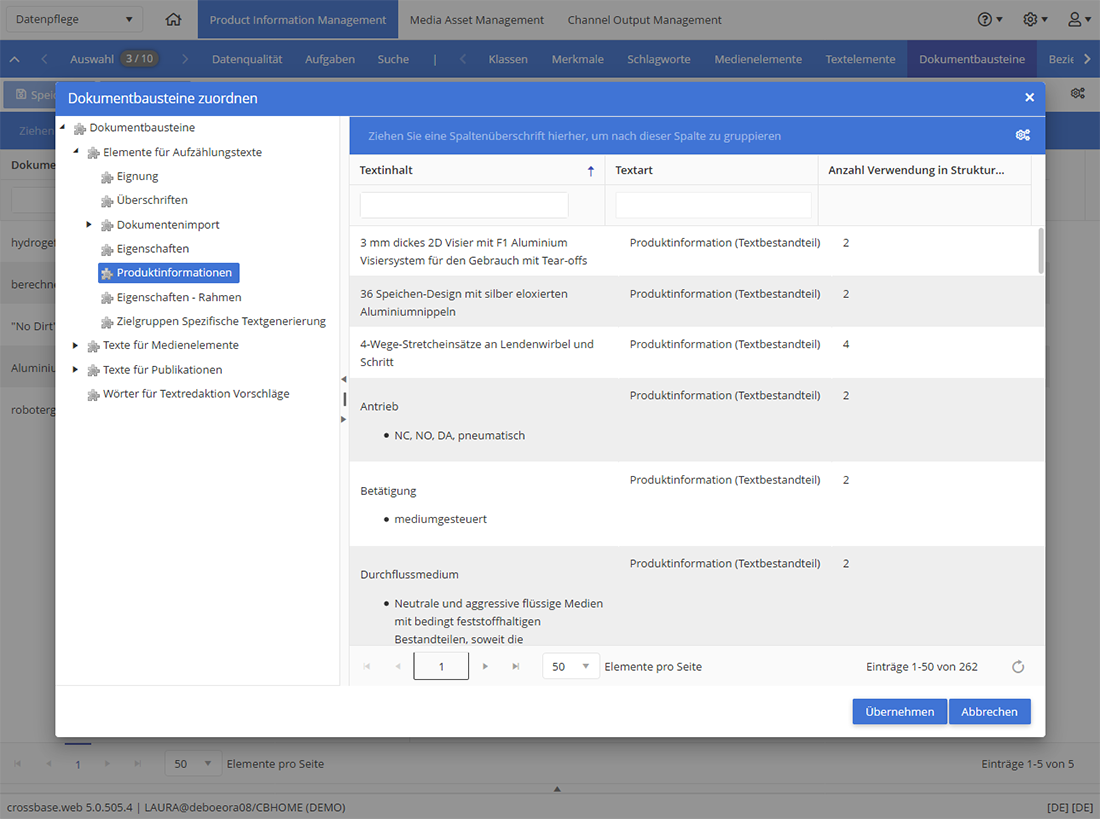Jump to last page in dialog pager
Screen dimensions: 1100x819
pos(516,667)
